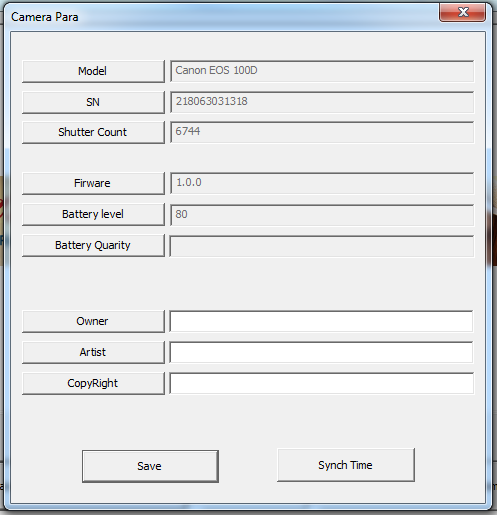Select the firmware version field 1.0.0
500x520 pixels.
(323, 184)
